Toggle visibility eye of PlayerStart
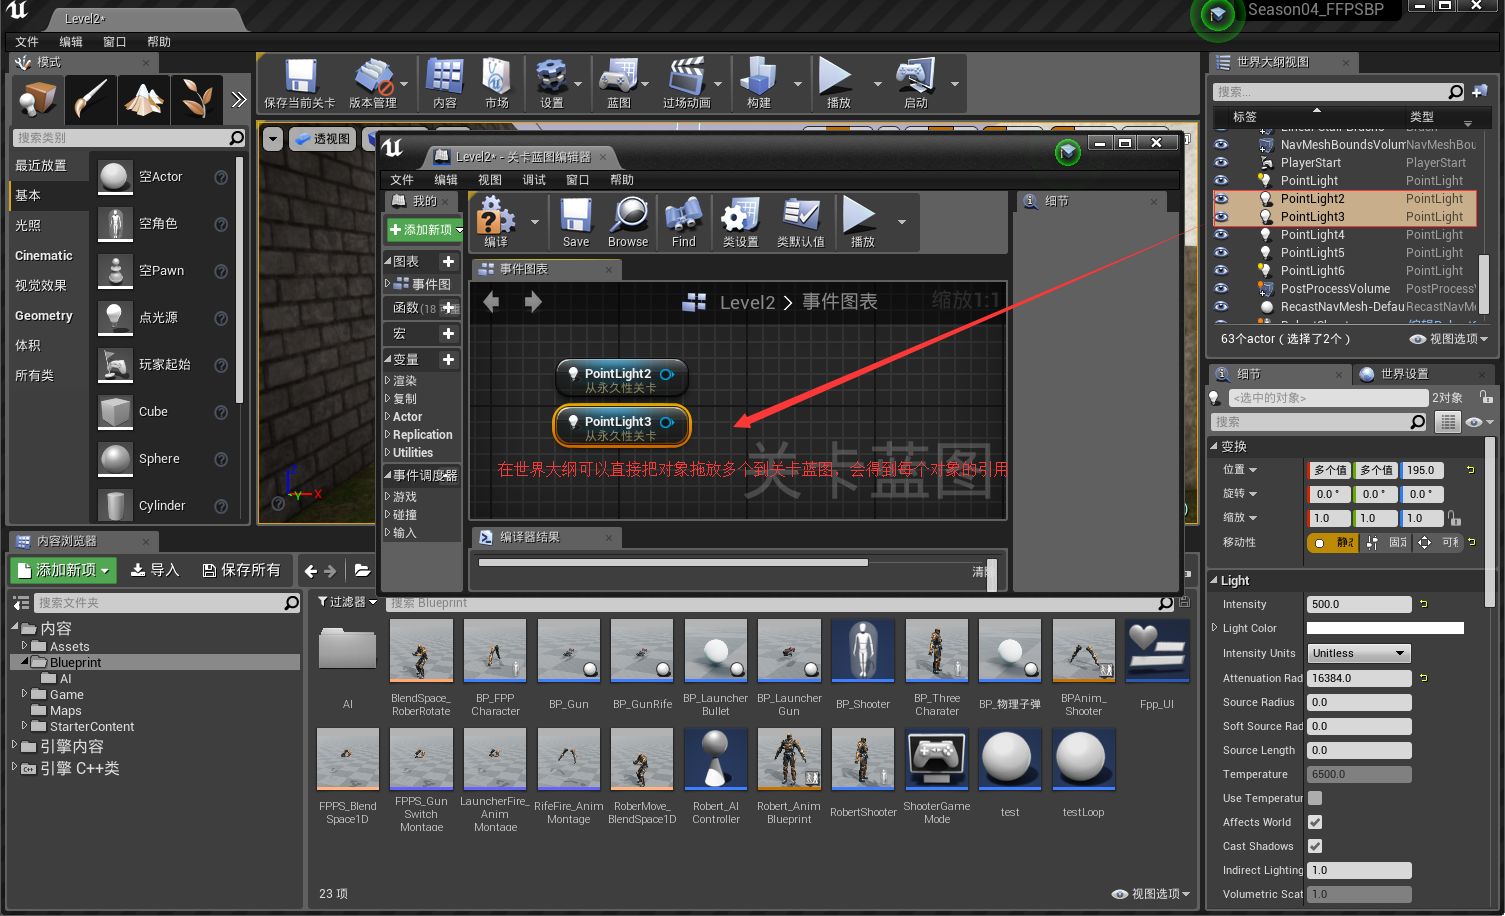 tap(1221, 163)
